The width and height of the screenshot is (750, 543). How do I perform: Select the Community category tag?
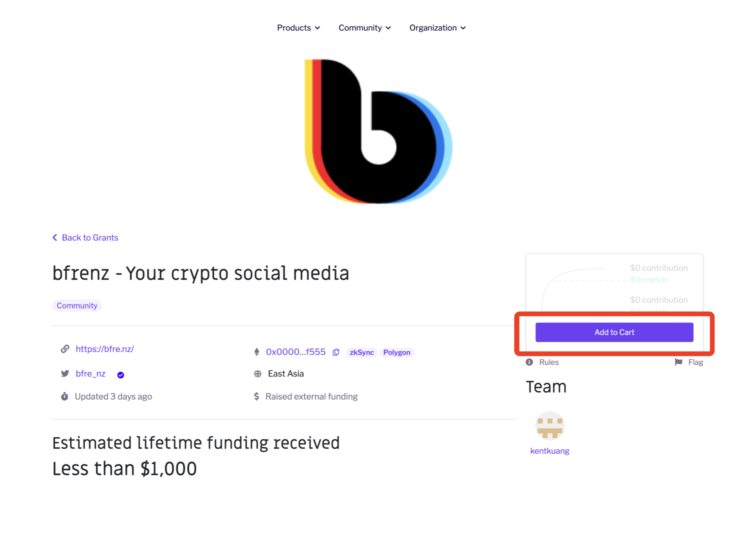(77, 305)
